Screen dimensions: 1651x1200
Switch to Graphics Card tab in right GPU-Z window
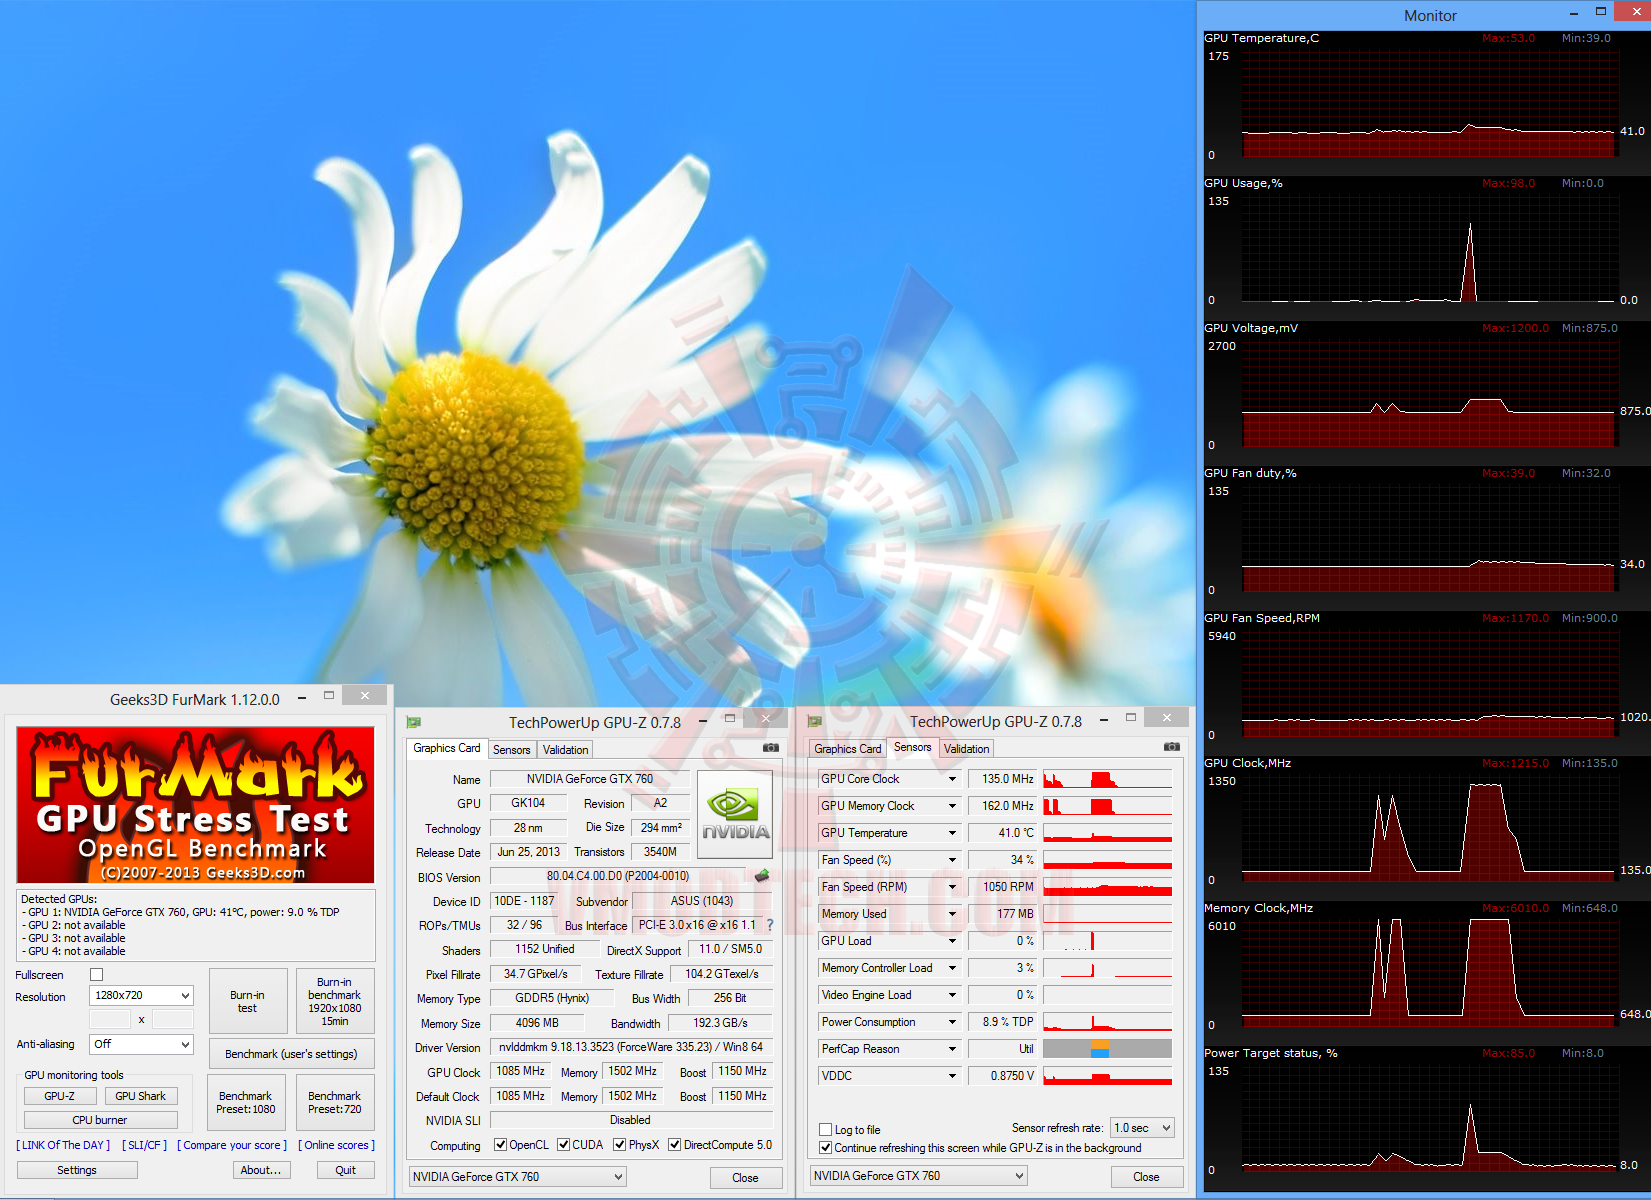point(848,749)
